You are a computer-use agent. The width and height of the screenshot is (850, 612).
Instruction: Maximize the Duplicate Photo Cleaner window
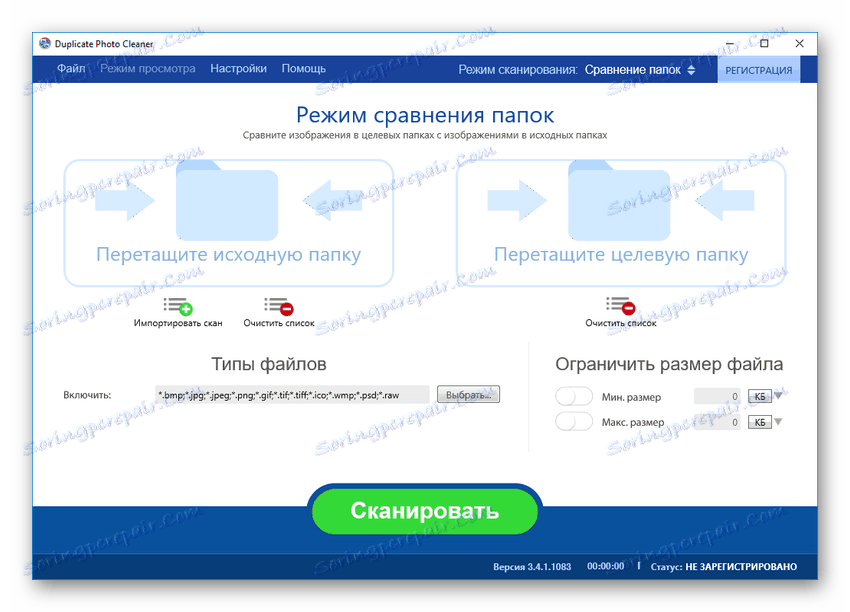coord(764,43)
